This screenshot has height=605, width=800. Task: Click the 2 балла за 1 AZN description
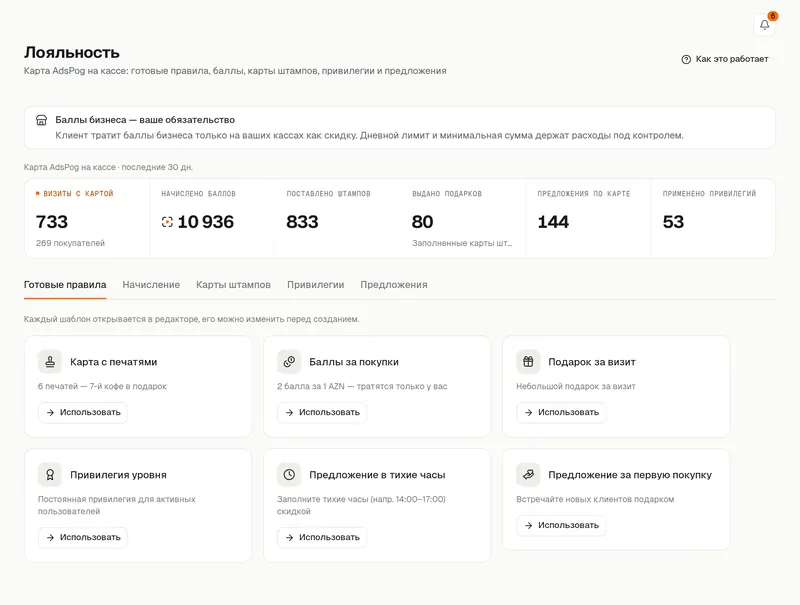(362, 386)
